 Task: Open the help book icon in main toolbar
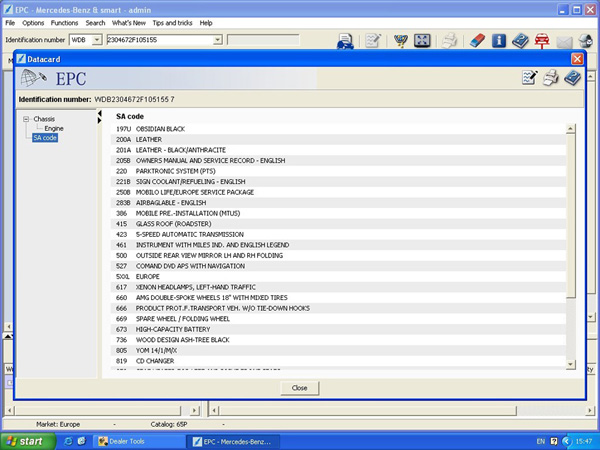pos(520,41)
